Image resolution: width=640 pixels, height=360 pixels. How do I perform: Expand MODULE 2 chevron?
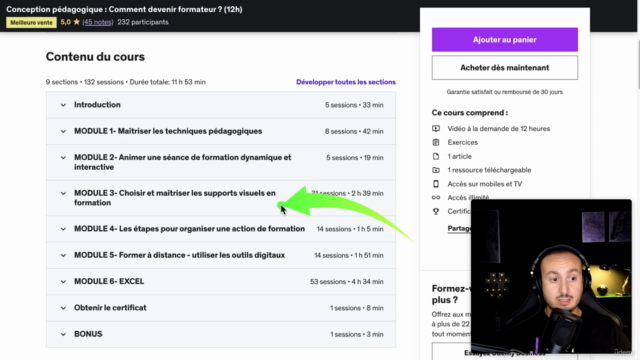pyautogui.click(x=63, y=158)
